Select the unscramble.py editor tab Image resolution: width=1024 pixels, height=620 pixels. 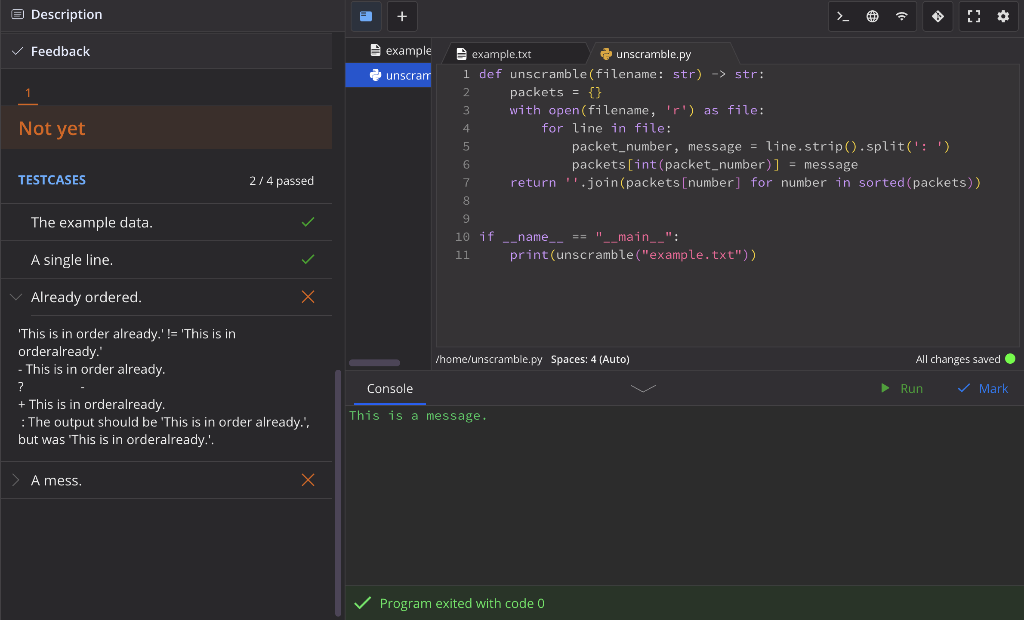pyautogui.click(x=652, y=54)
